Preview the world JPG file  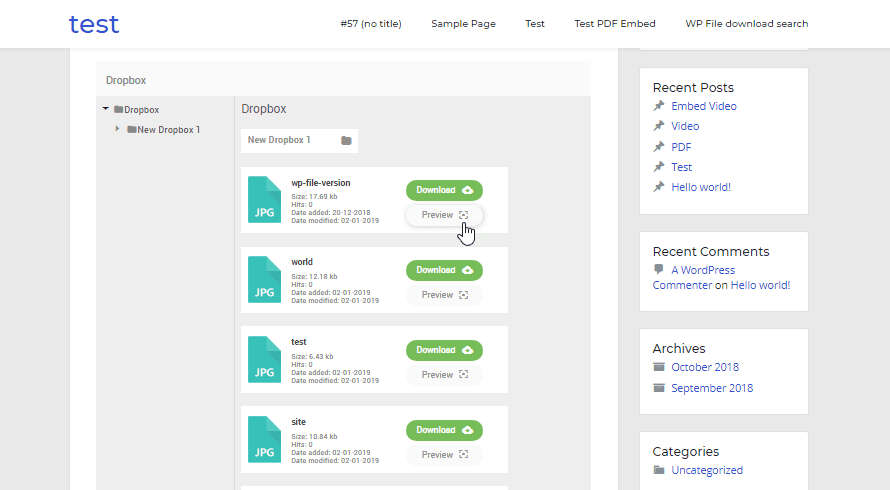tap(444, 295)
